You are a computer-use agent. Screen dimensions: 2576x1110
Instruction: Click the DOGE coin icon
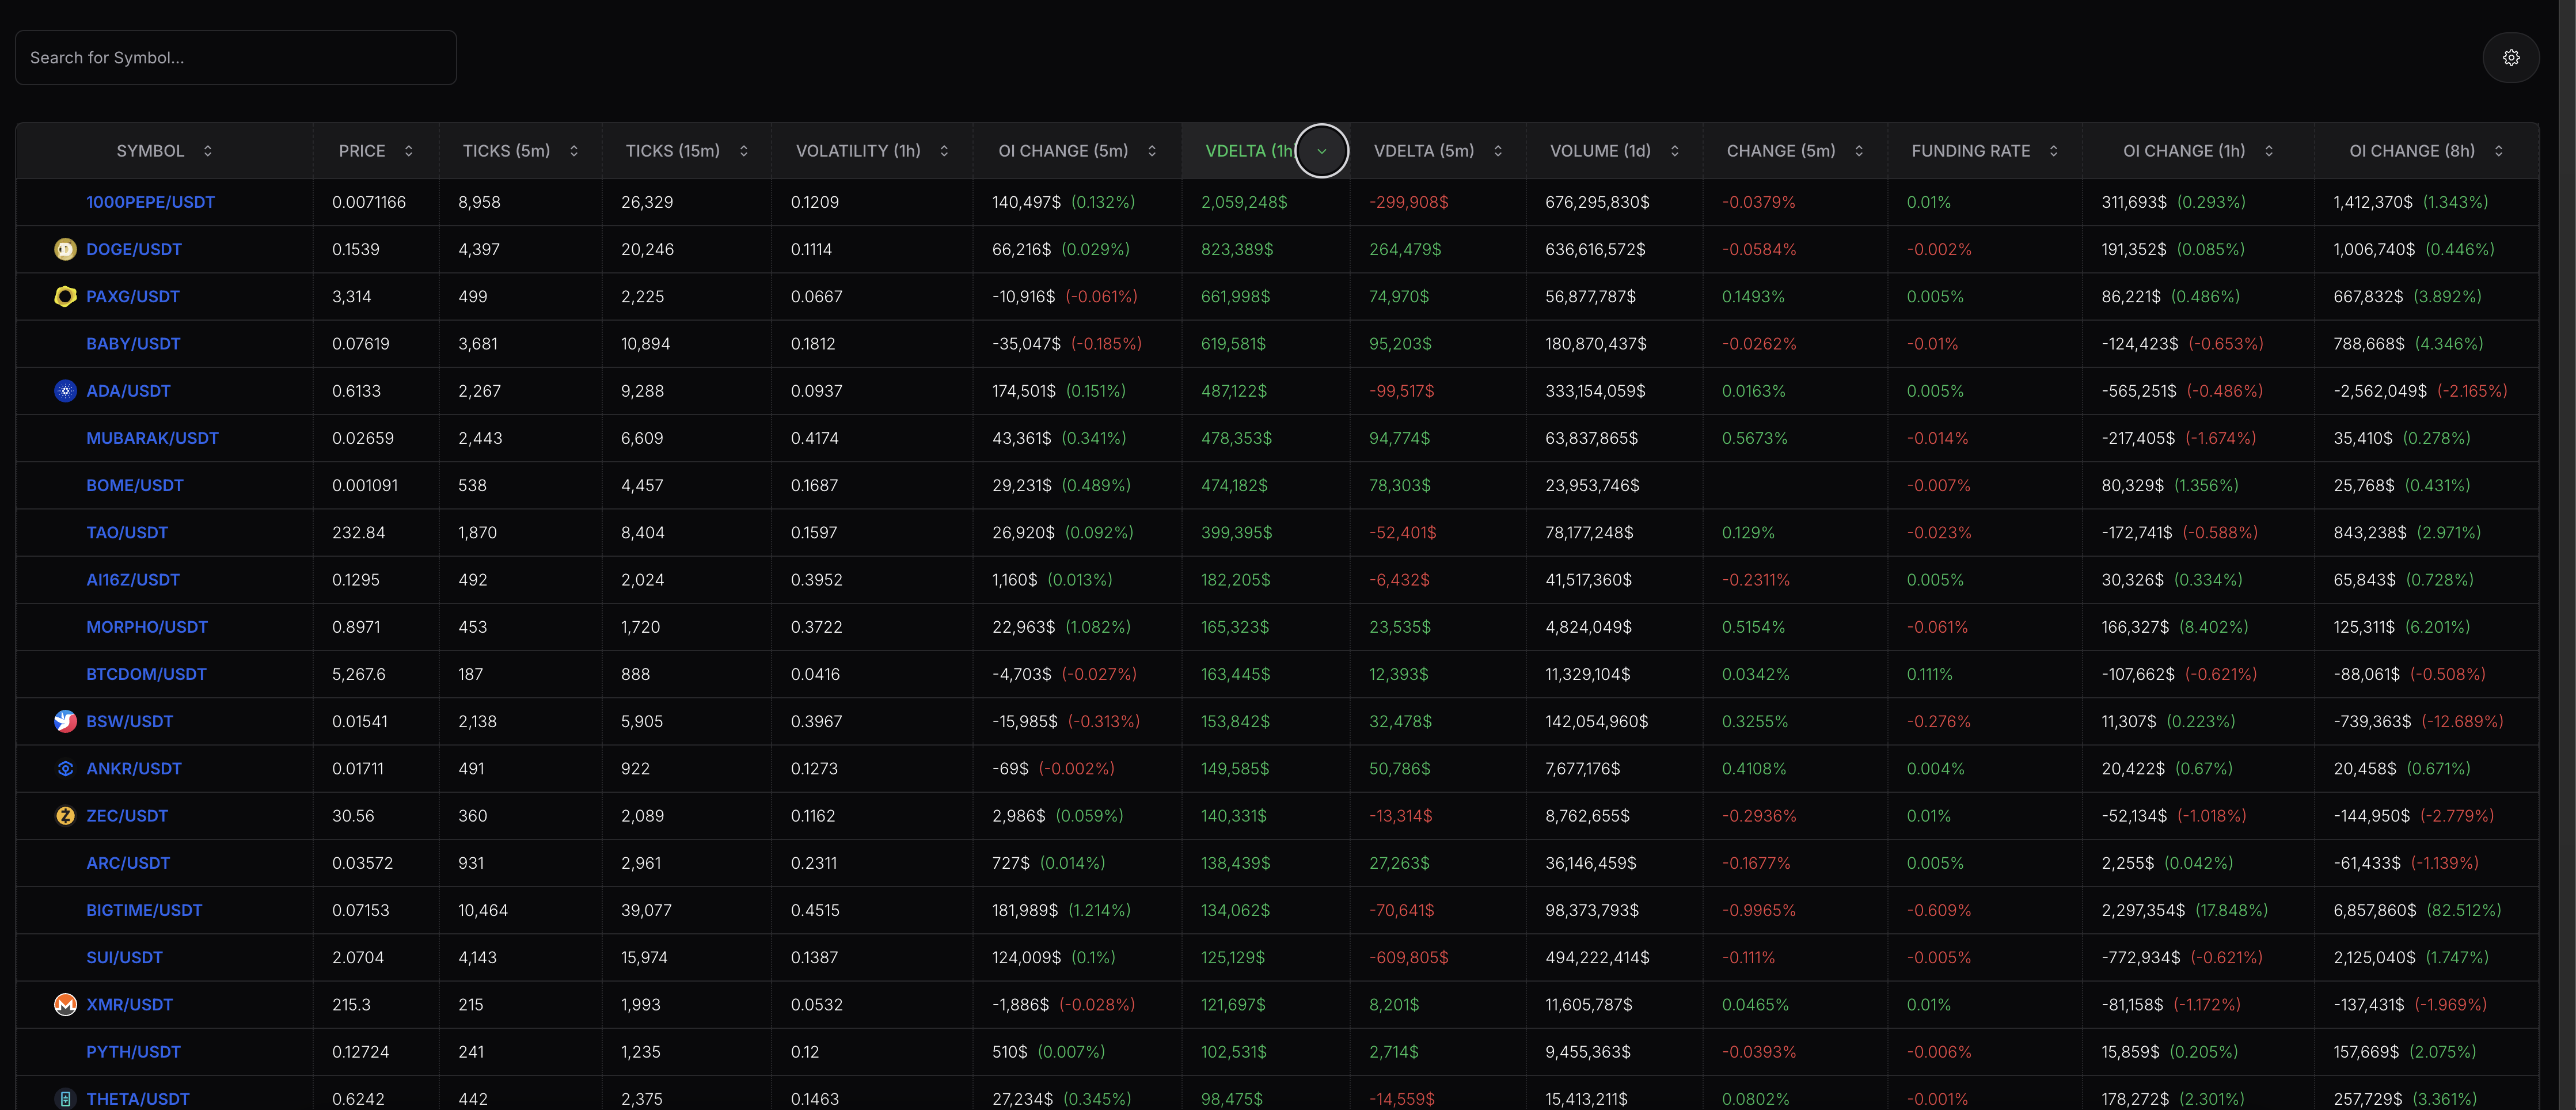(x=65, y=249)
